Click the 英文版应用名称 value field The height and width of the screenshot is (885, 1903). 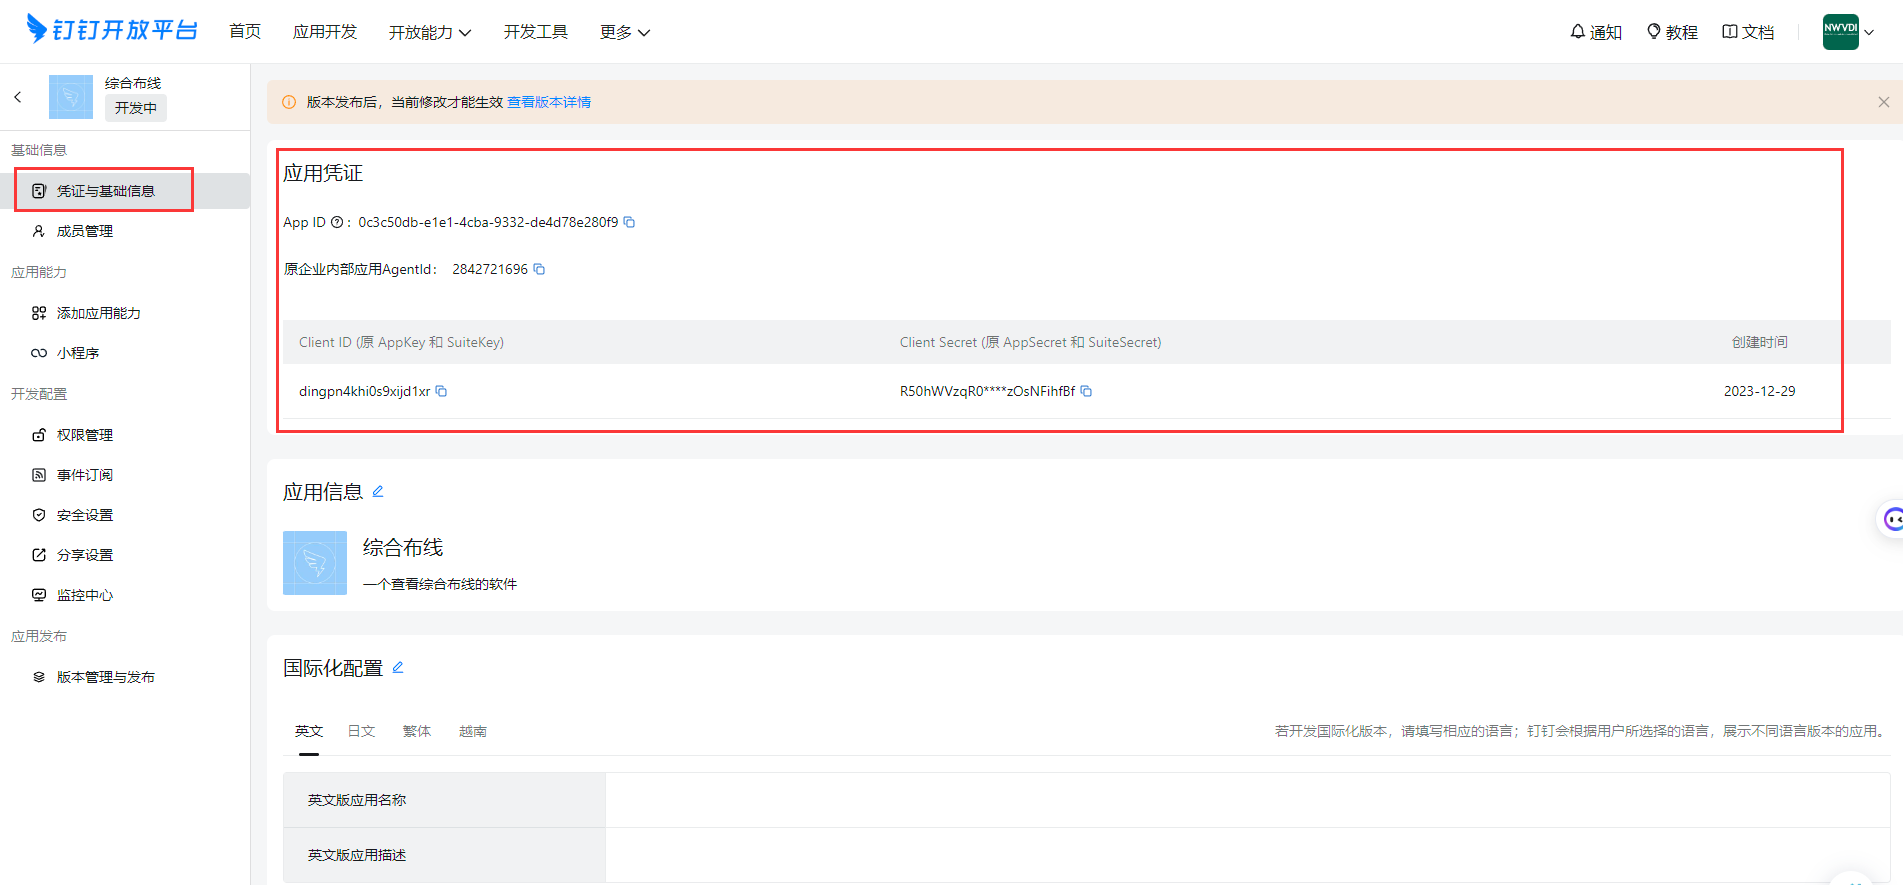coord(1247,800)
